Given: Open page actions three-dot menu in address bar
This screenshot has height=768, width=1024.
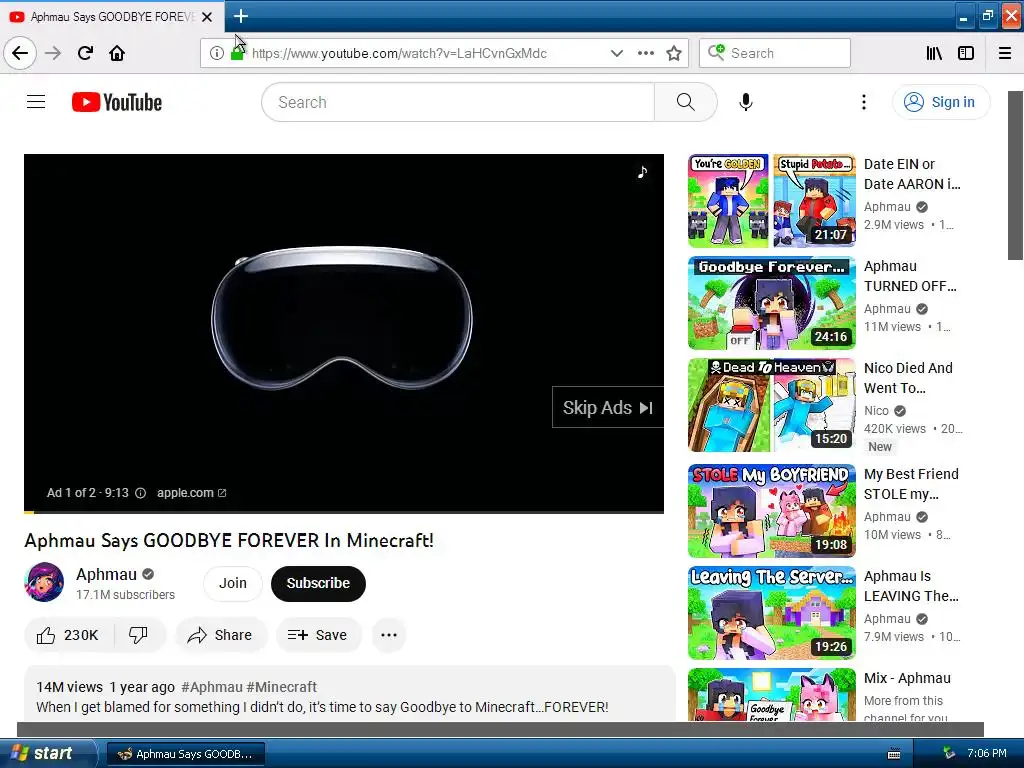Looking at the screenshot, I should (645, 53).
